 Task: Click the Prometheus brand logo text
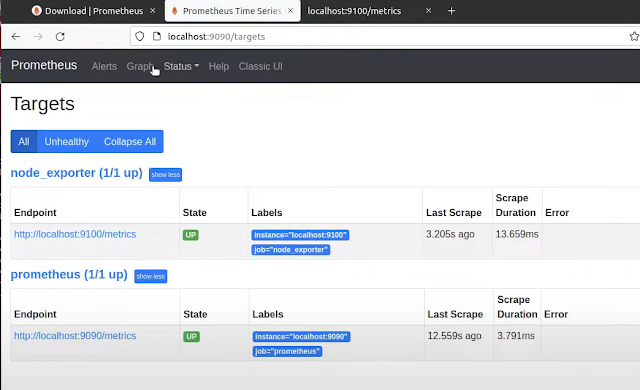44,65
